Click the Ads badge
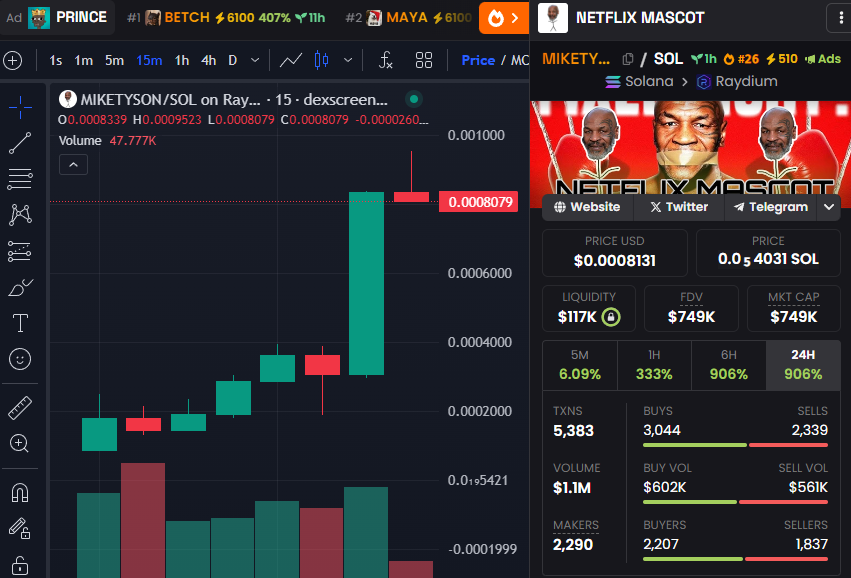 (x=823, y=59)
